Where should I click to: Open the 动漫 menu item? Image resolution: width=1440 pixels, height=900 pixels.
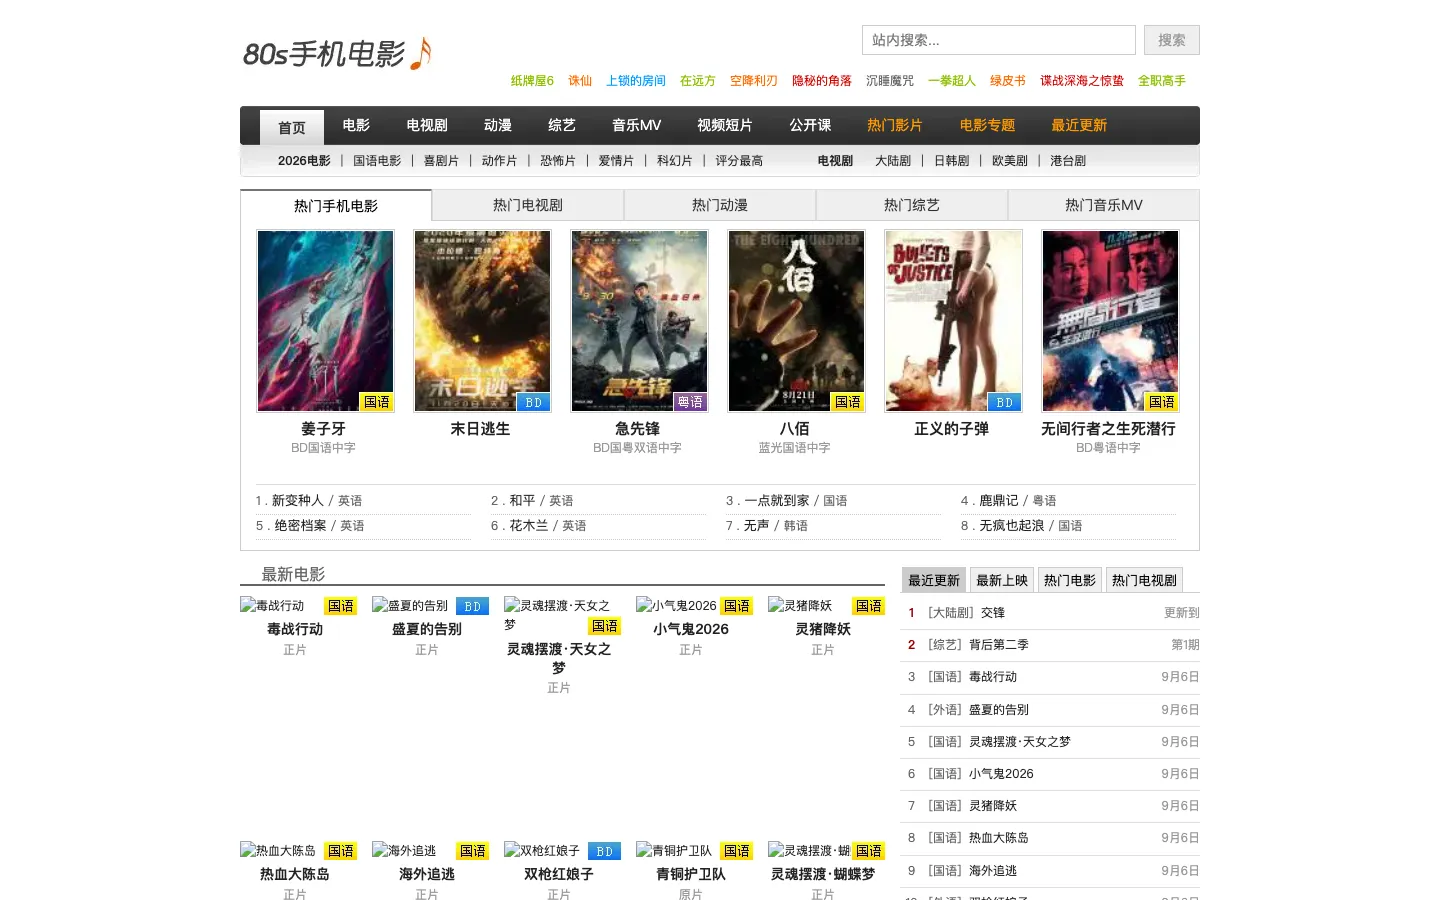coord(498,125)
